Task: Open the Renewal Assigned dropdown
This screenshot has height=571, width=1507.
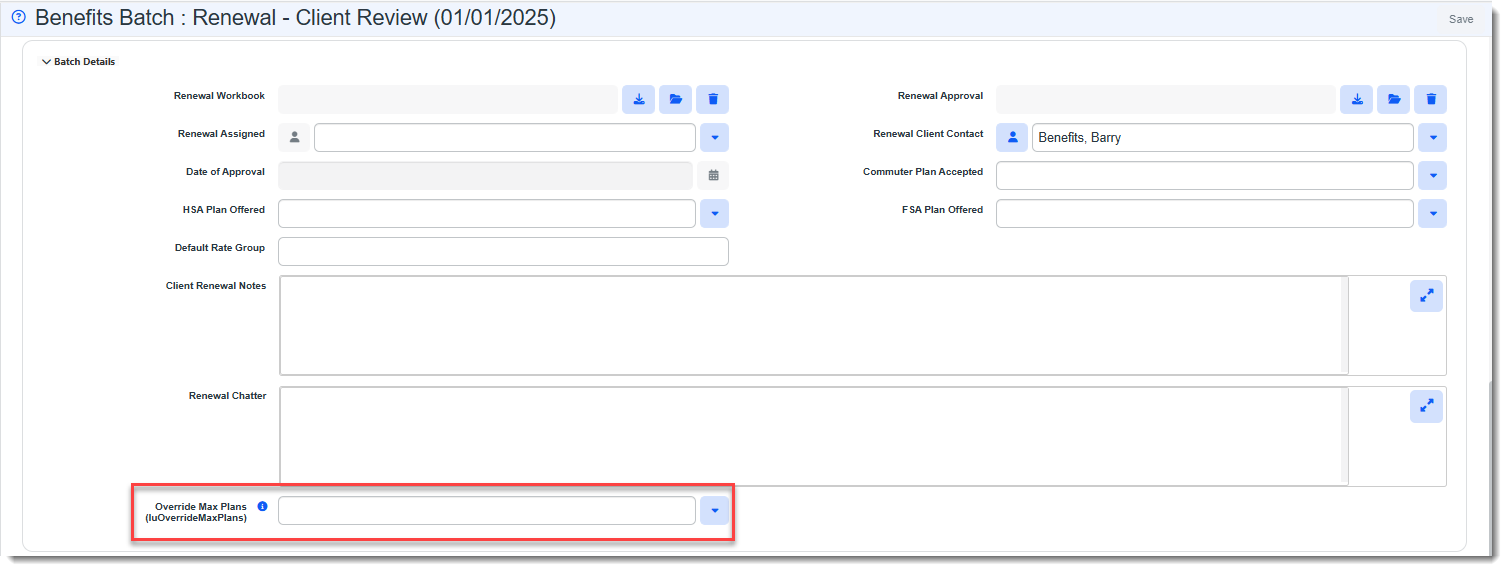Action: (714, 138)
